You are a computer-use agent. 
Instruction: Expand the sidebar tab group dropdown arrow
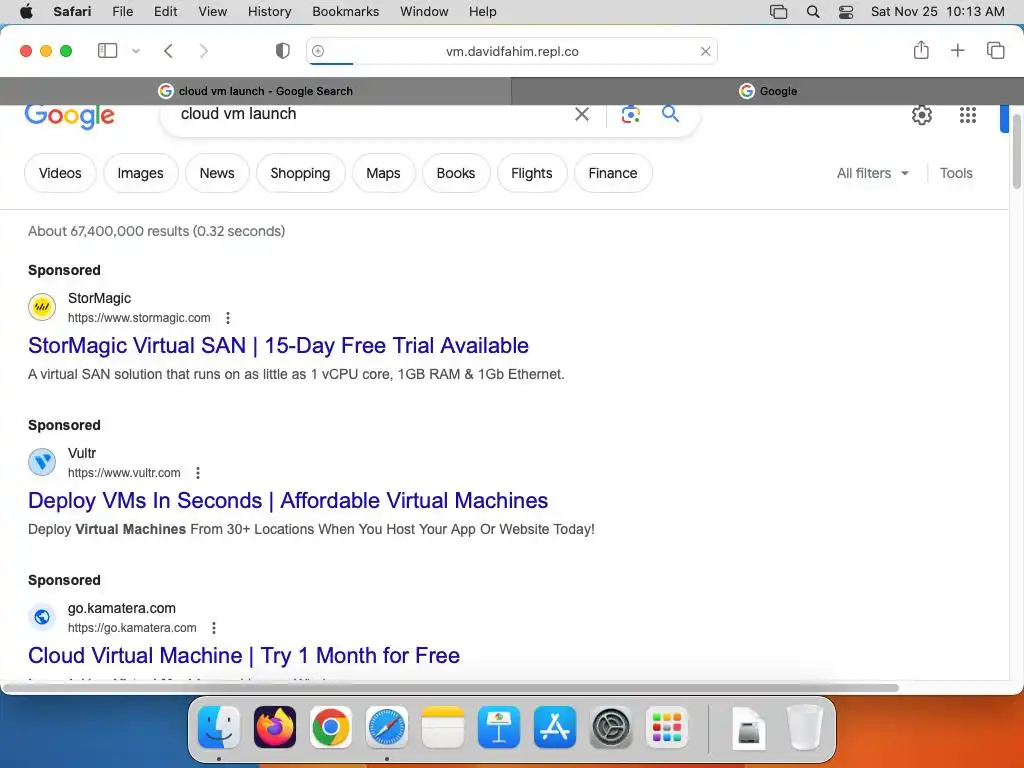click(136, 51)
